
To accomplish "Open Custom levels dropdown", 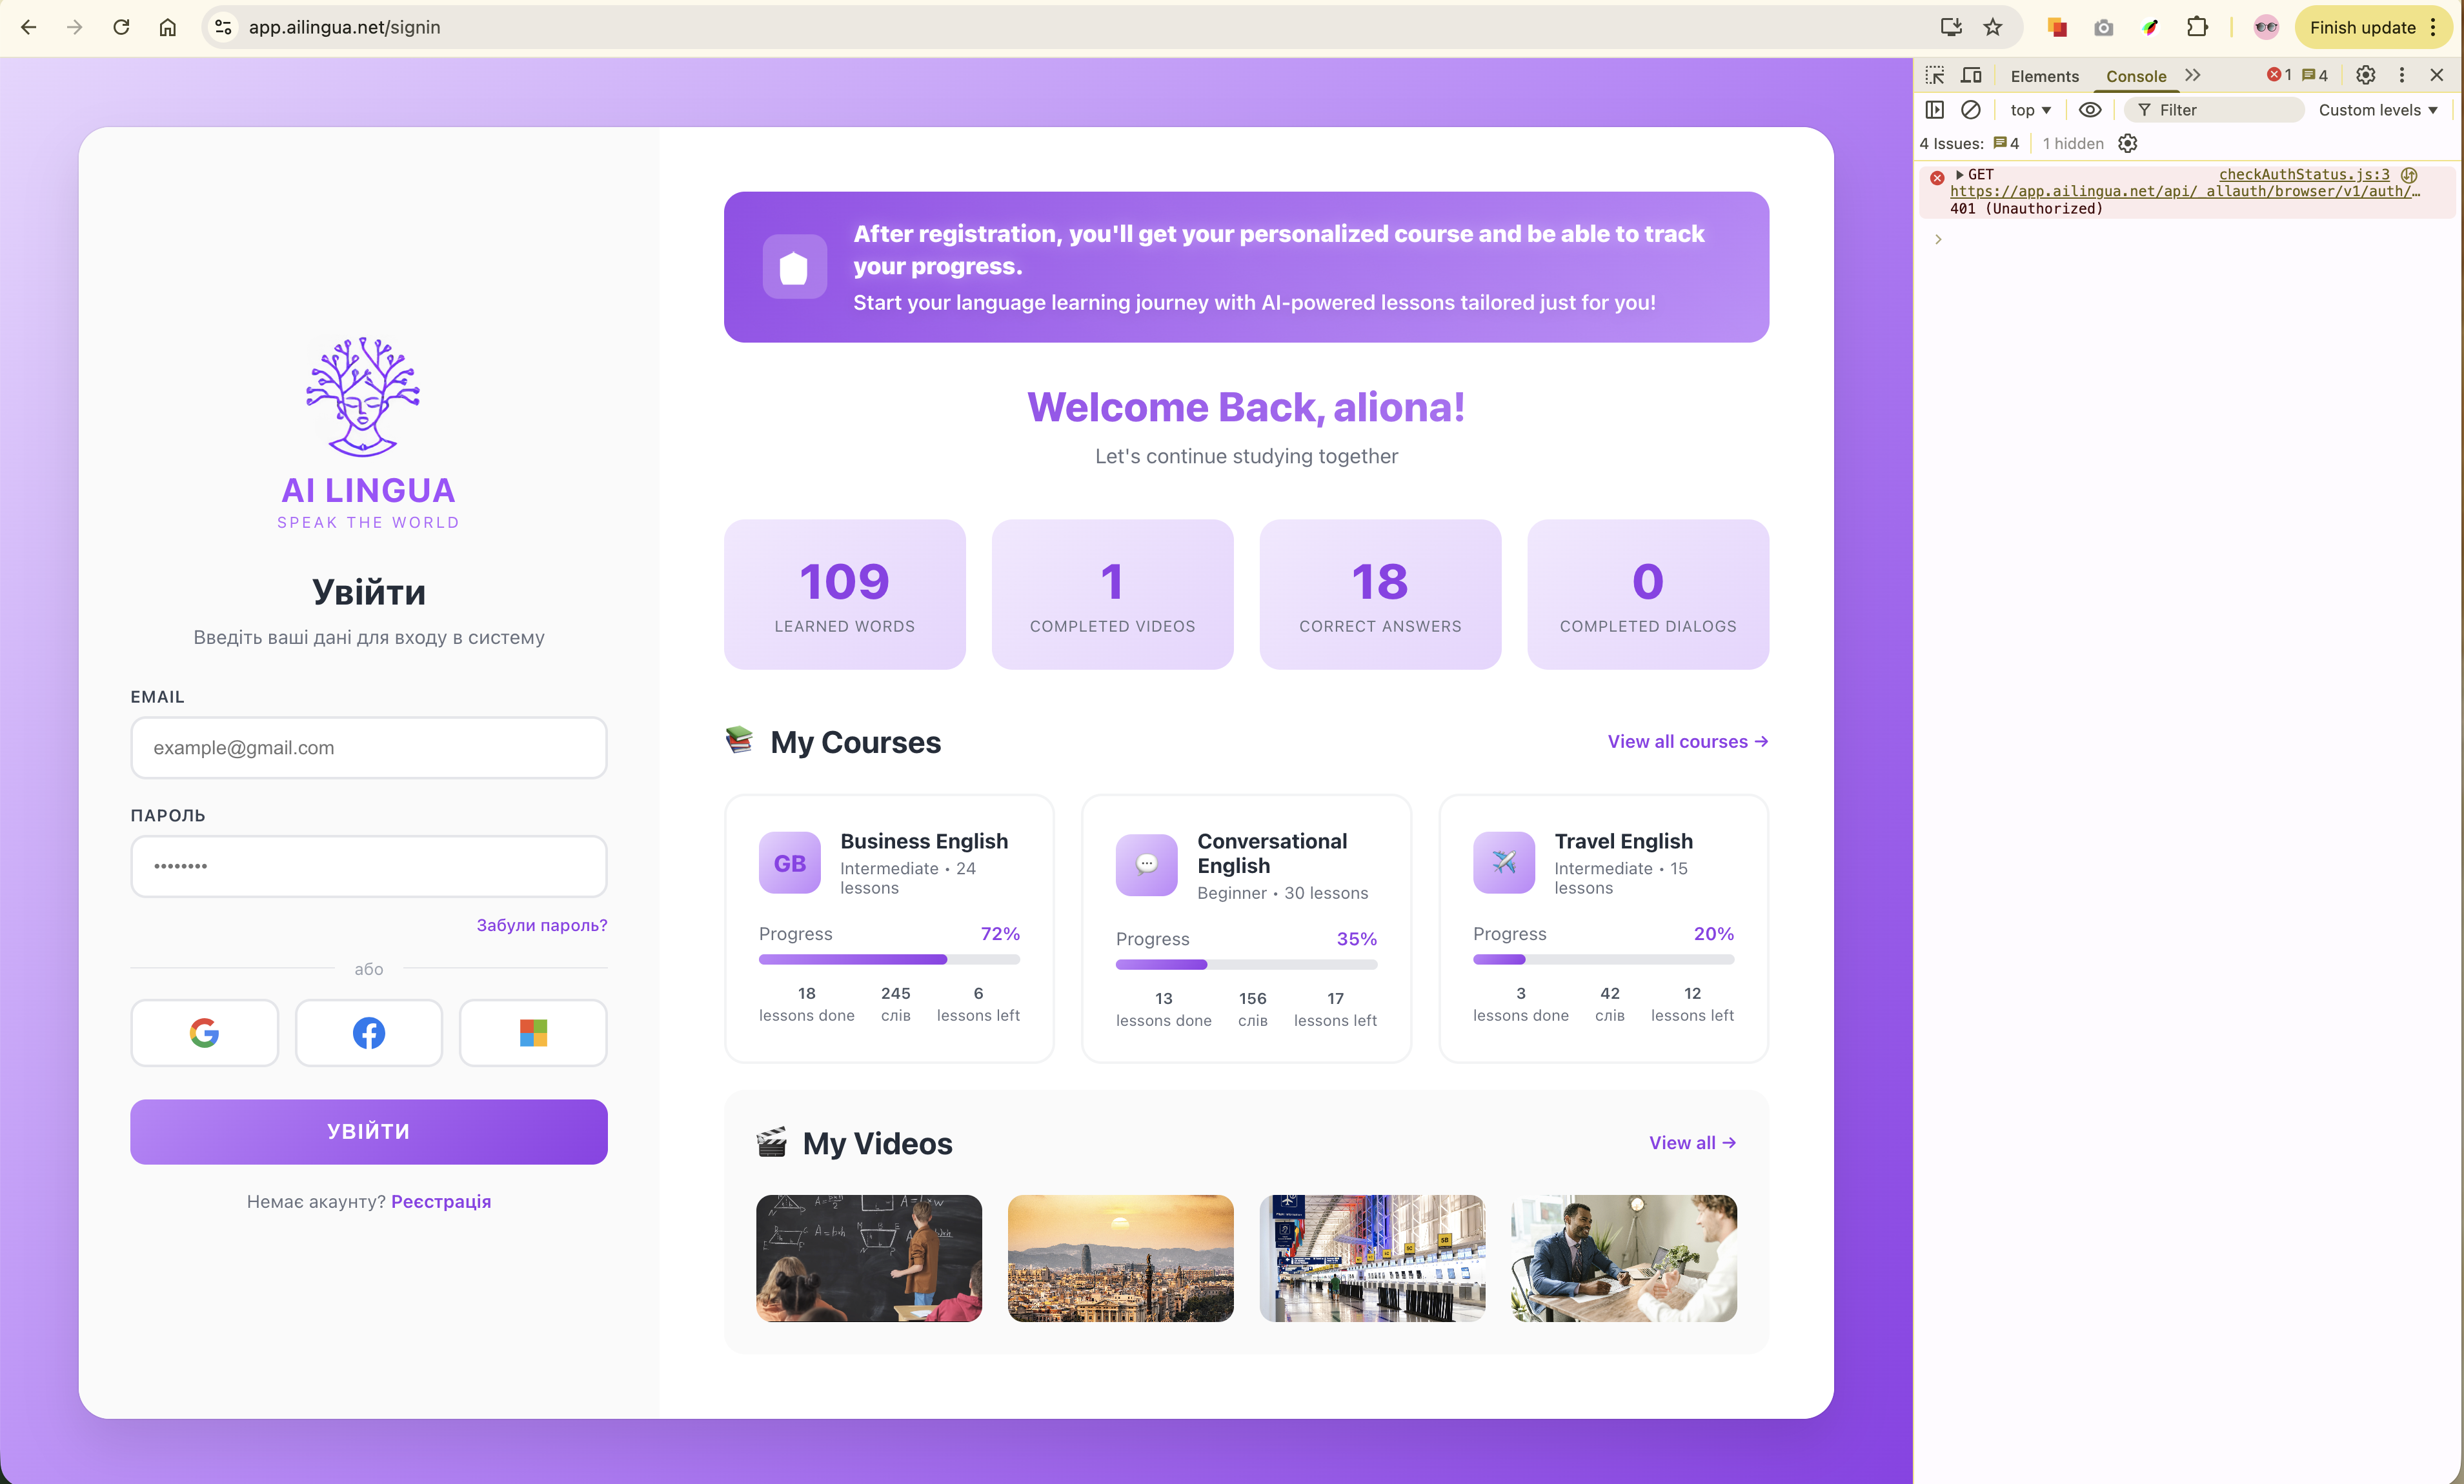I will click(2378, 110).
